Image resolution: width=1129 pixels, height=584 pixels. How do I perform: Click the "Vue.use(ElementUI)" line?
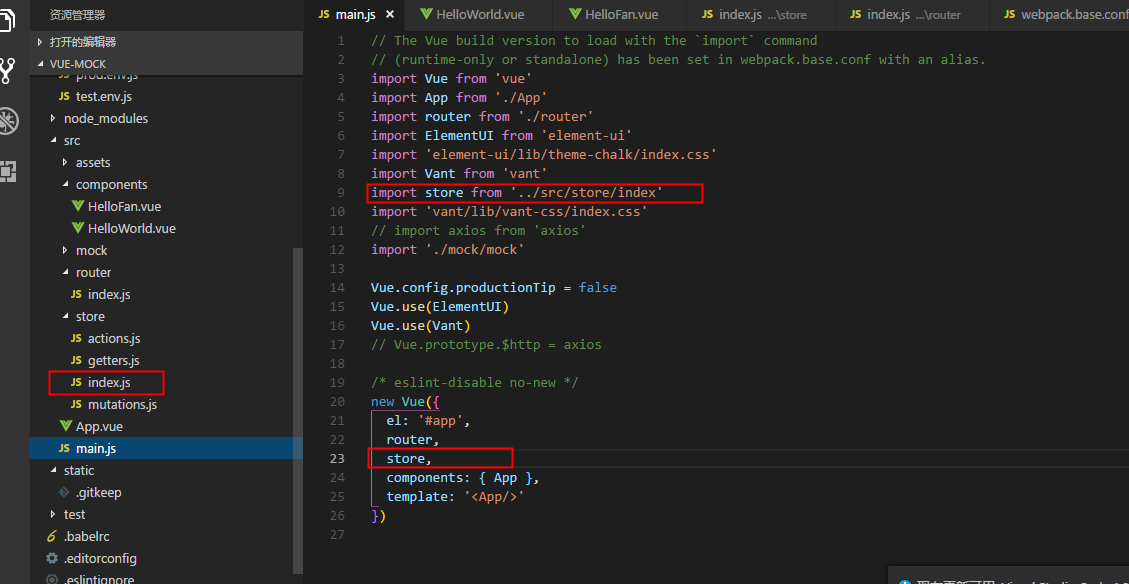pyautogui.click(x=440, y=307)
